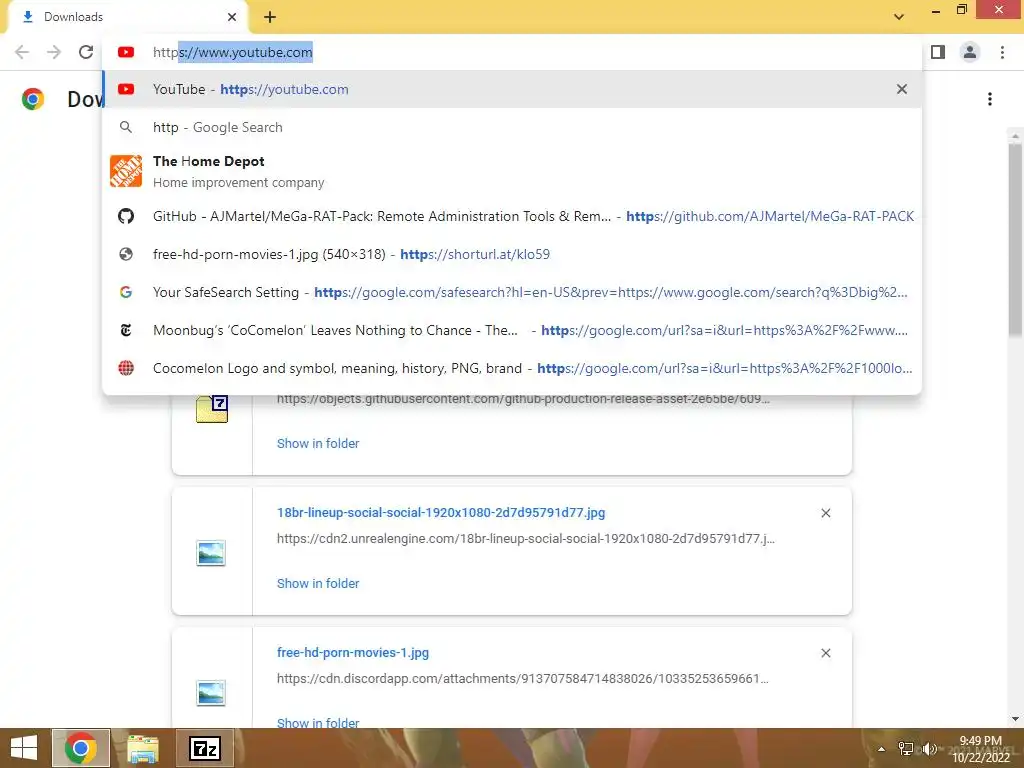
Task: Open Downloads page more actions menu
Action: 990,99
